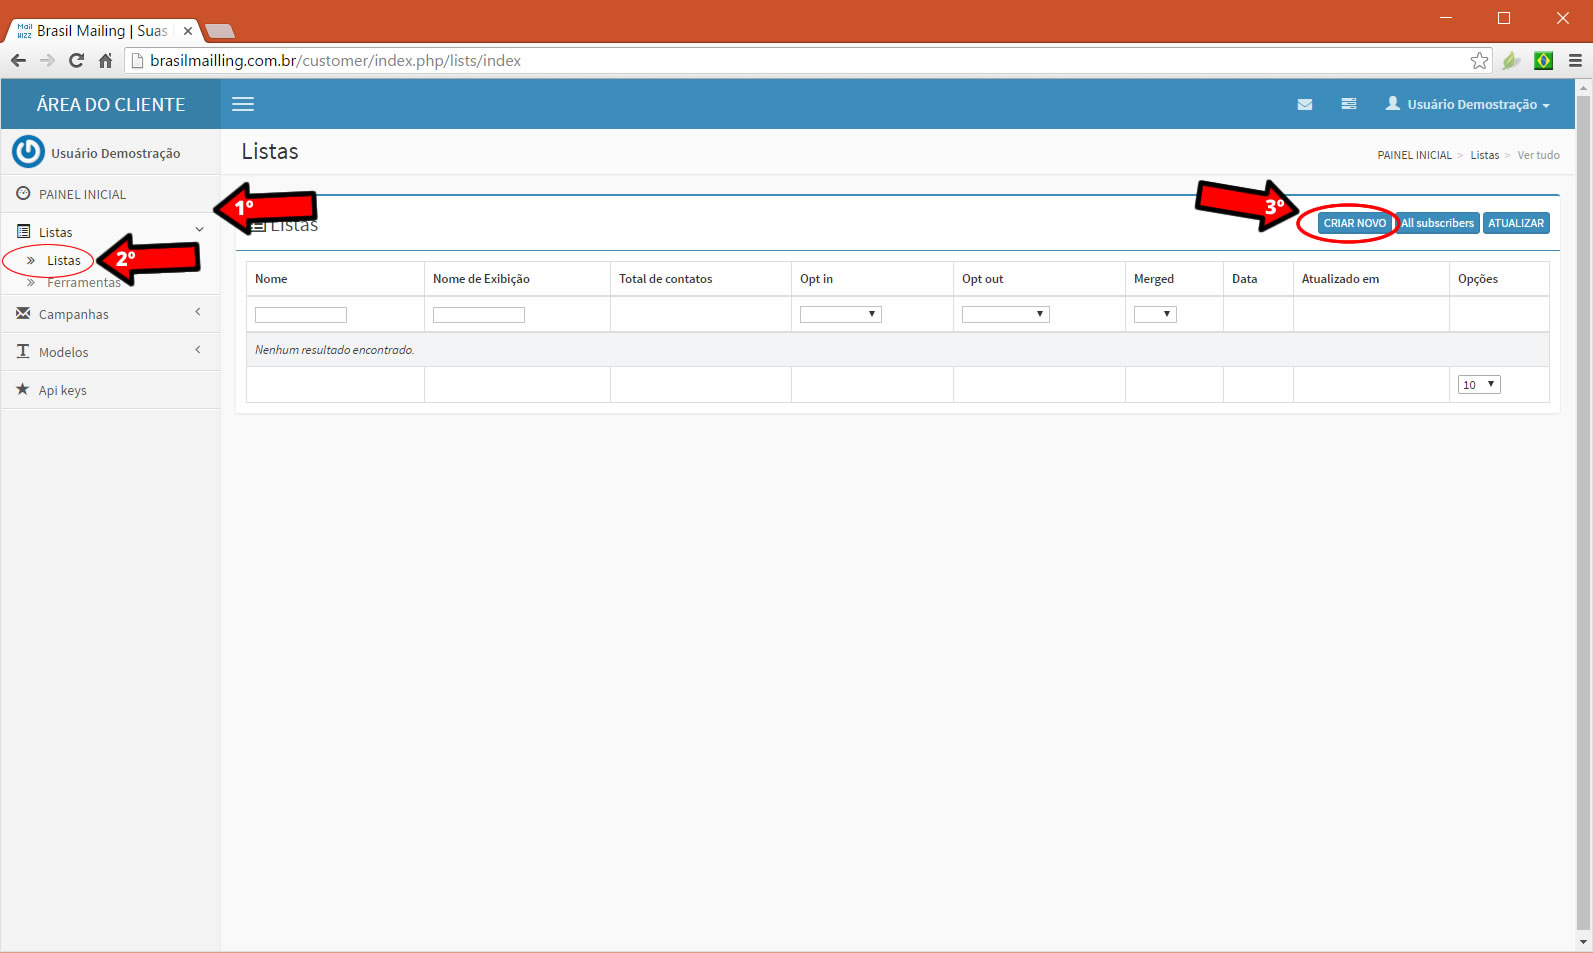This screenshot has height=953, width=1593.
Task: Click the browser forward arrow
Action: tap(47, 60)
